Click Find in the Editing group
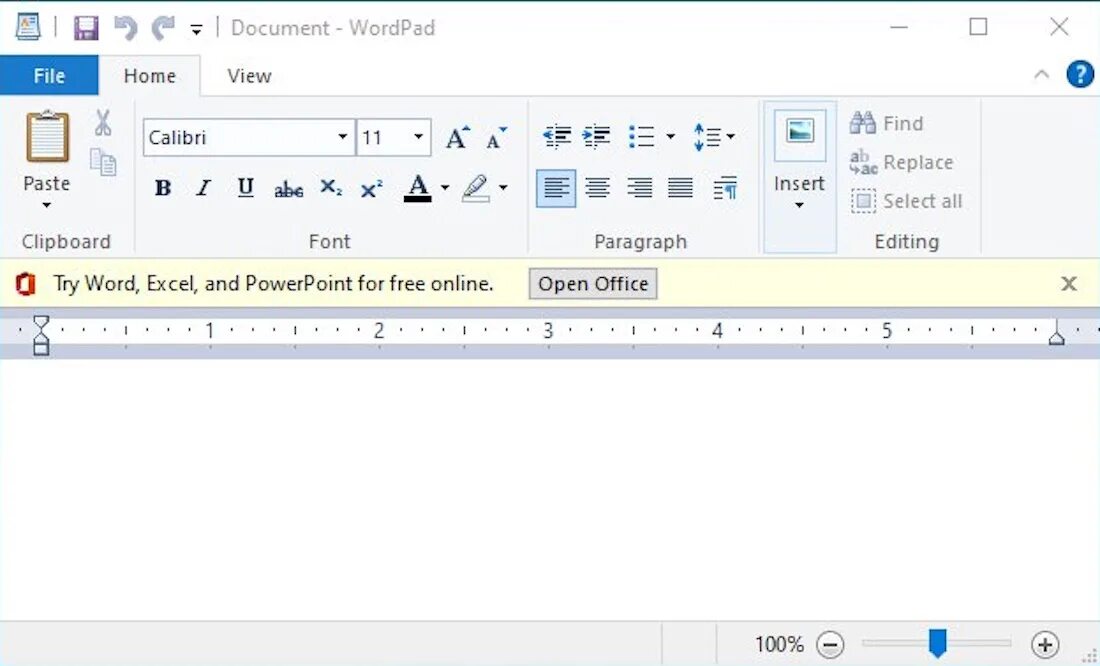Screen dimensions: 1100x666 point(887,124)
